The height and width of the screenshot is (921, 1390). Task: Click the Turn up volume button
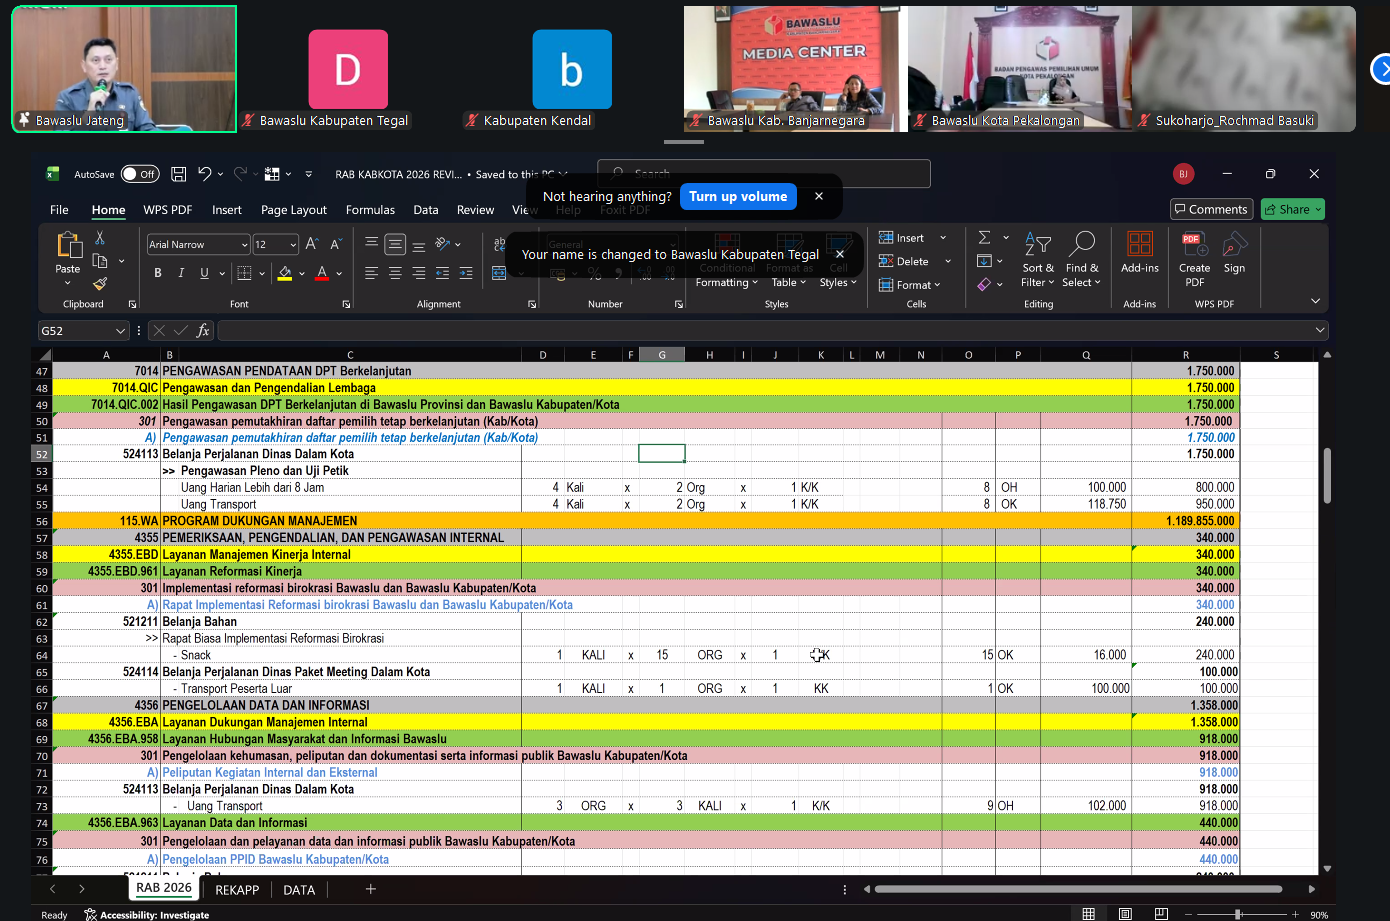pyautogui.click(x=738, y=197)
